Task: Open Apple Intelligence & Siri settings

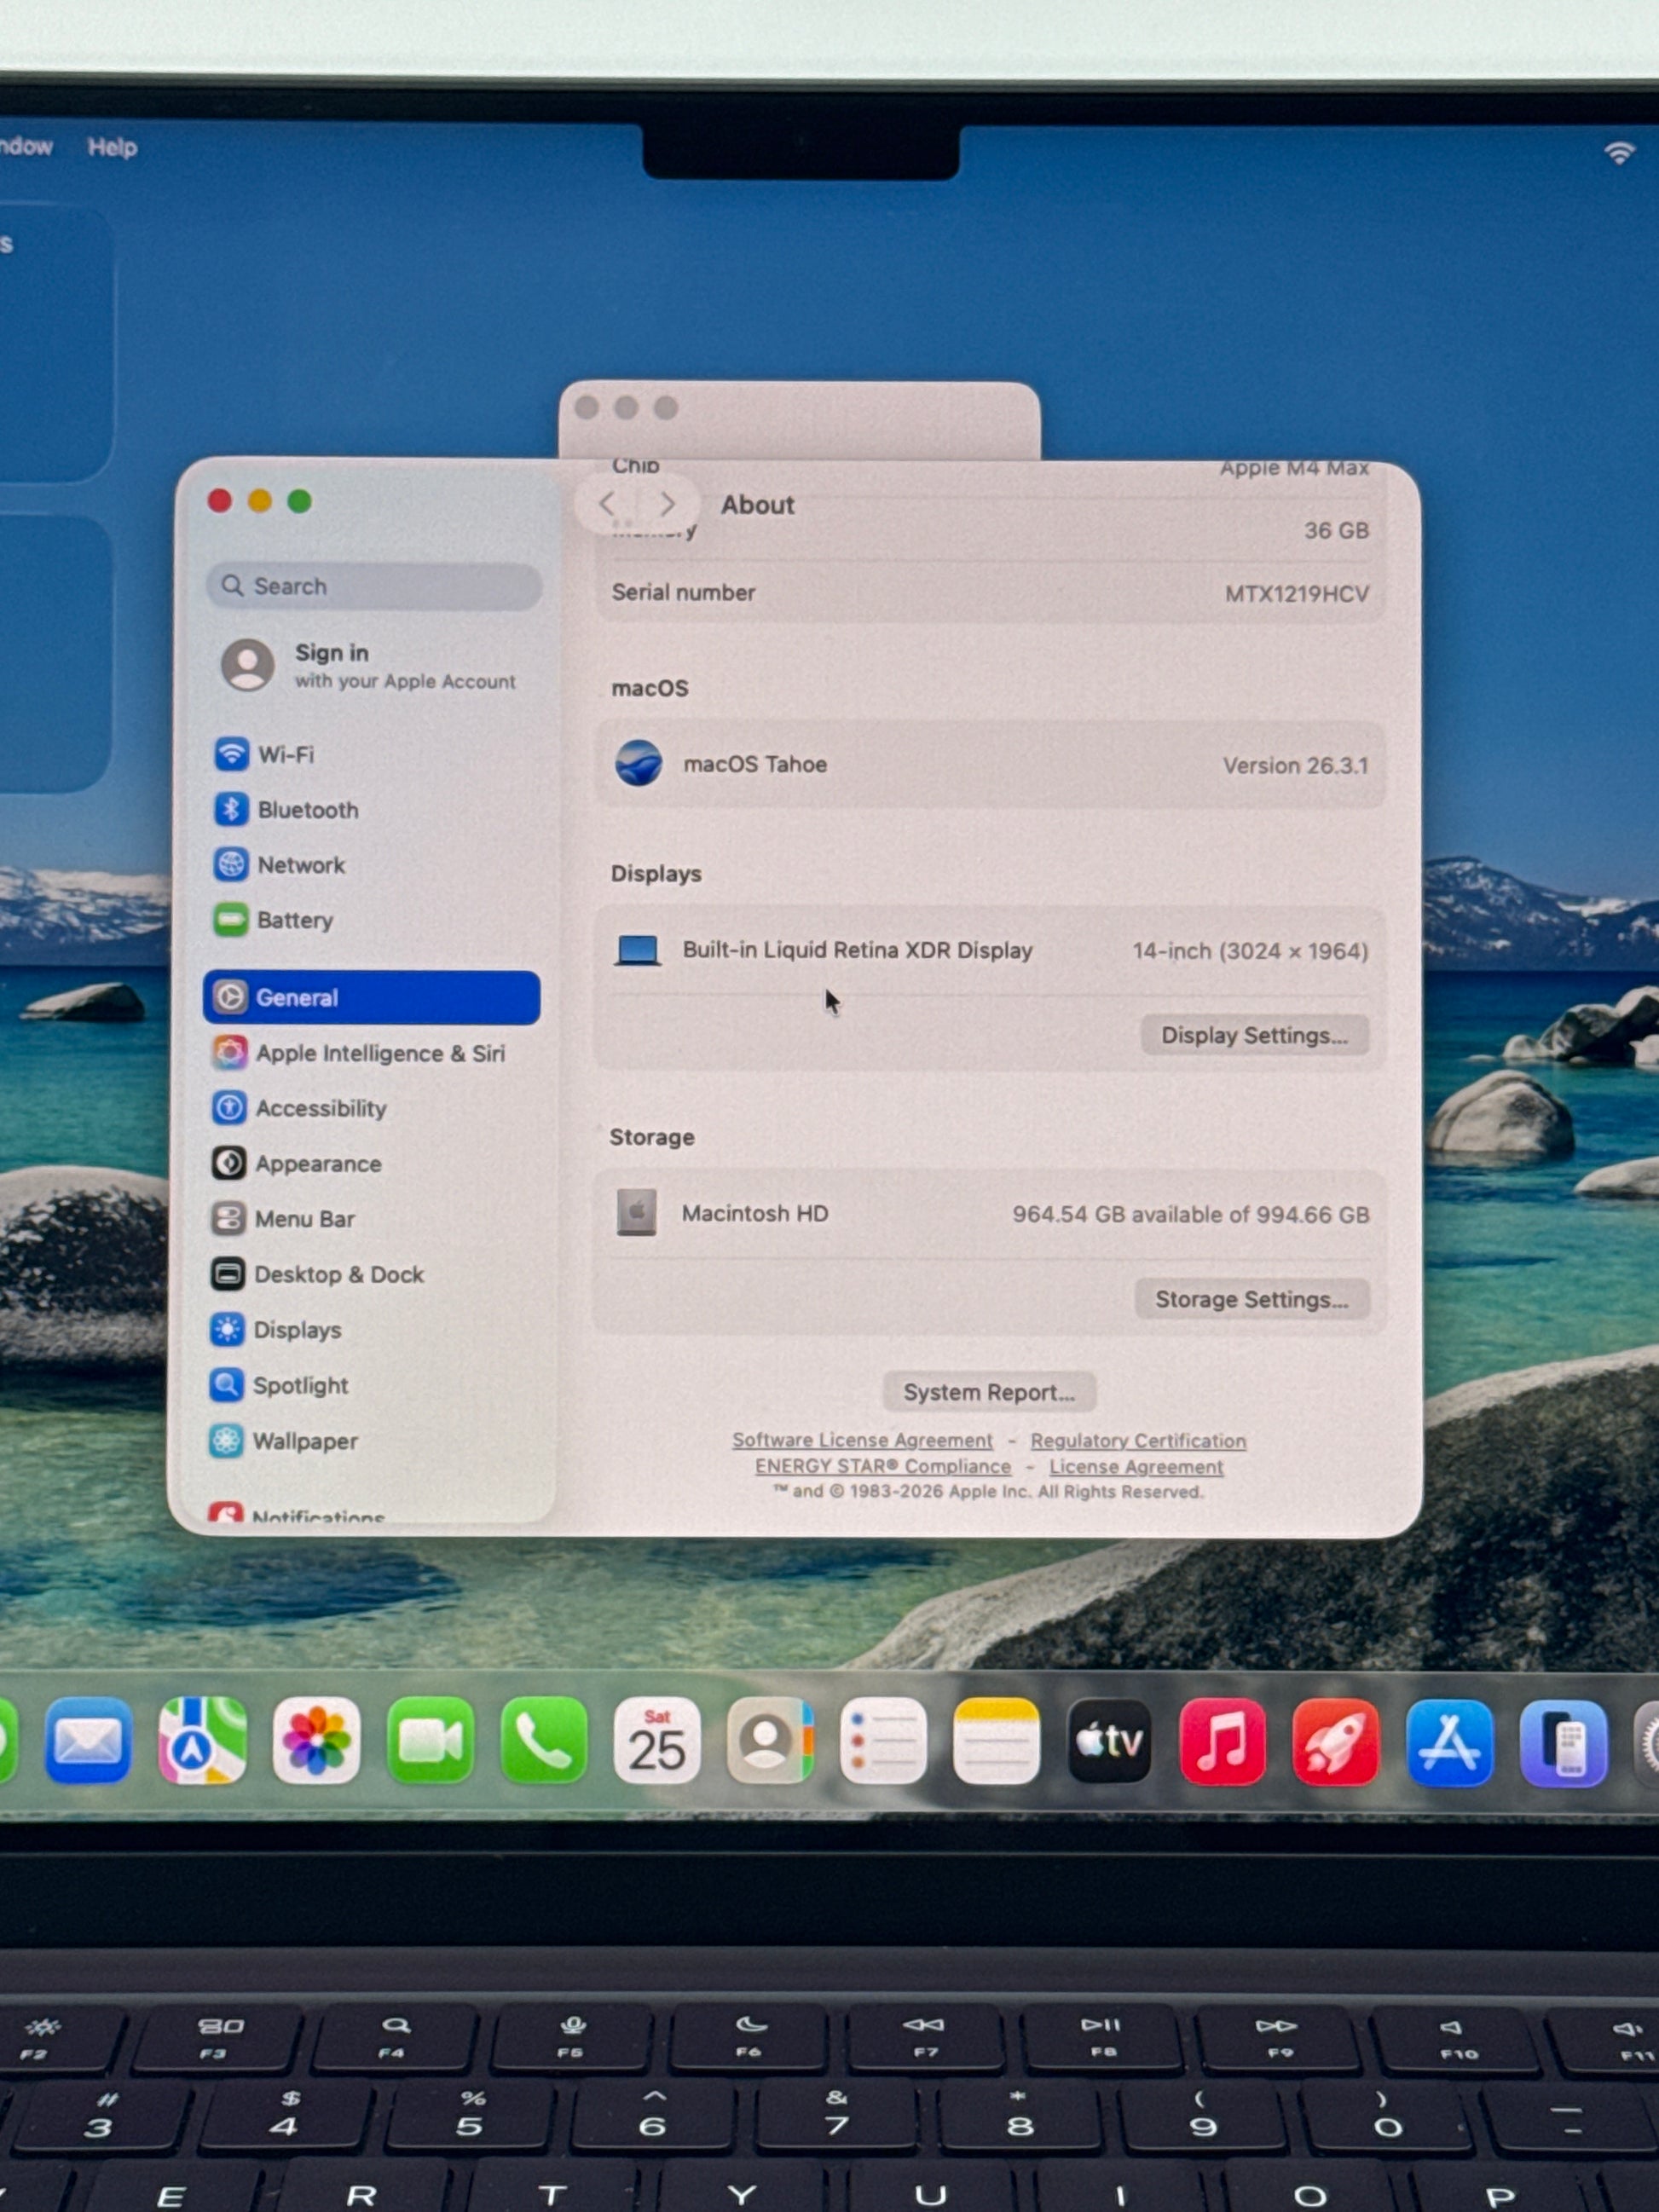Action: (x=379, y=1052)
